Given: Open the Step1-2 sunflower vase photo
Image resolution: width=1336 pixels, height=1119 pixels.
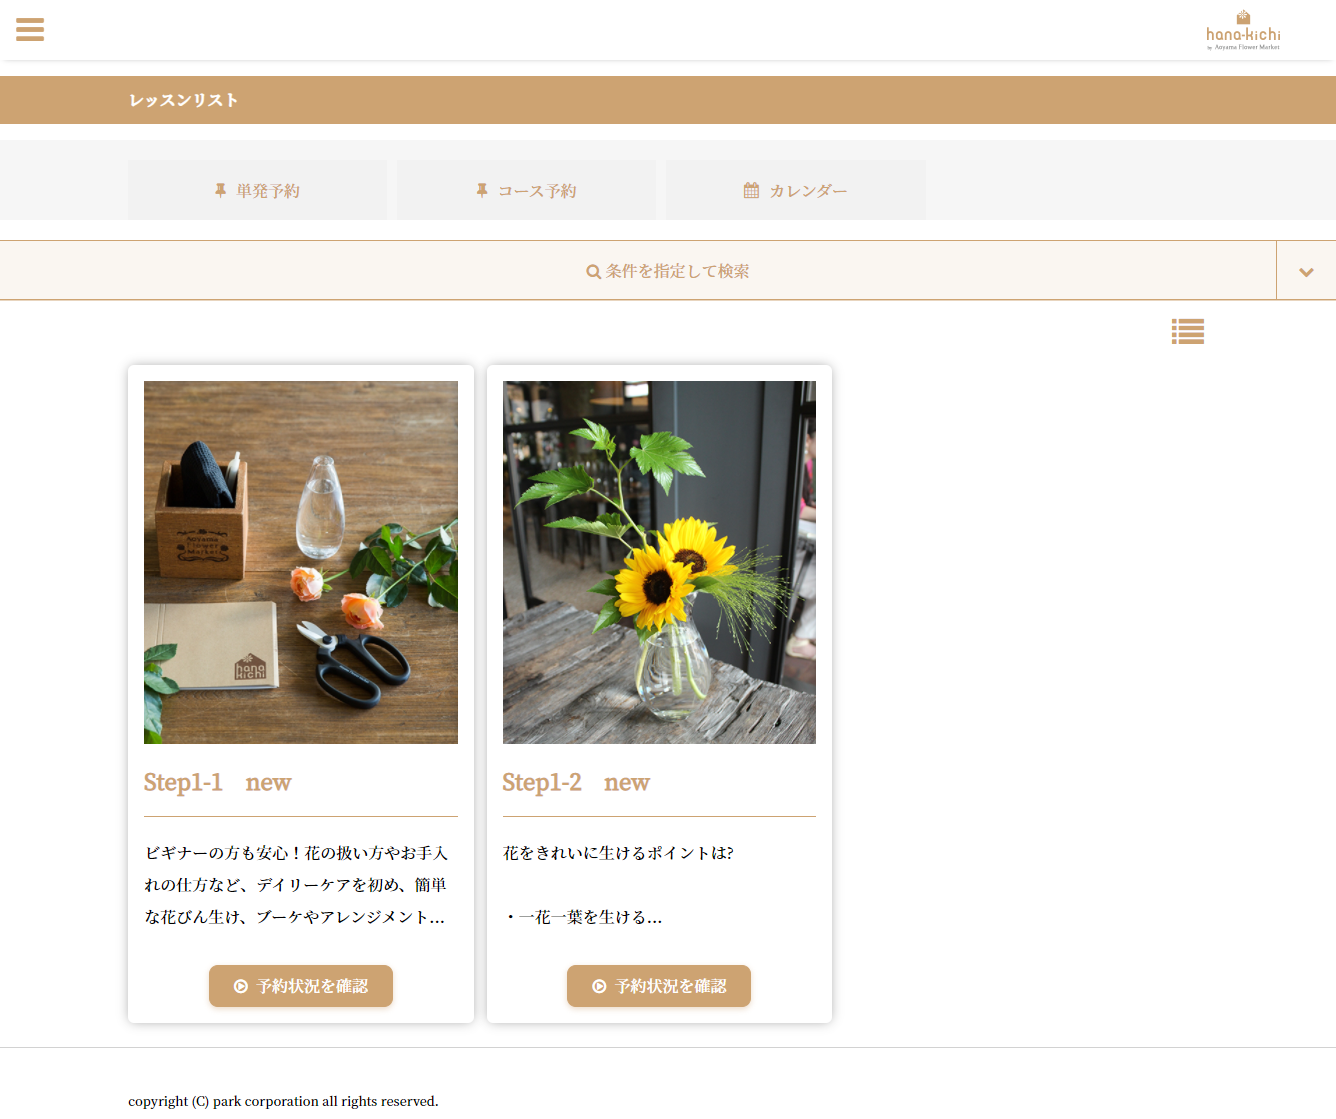Looking at the screenshot, I should [659, 562].
